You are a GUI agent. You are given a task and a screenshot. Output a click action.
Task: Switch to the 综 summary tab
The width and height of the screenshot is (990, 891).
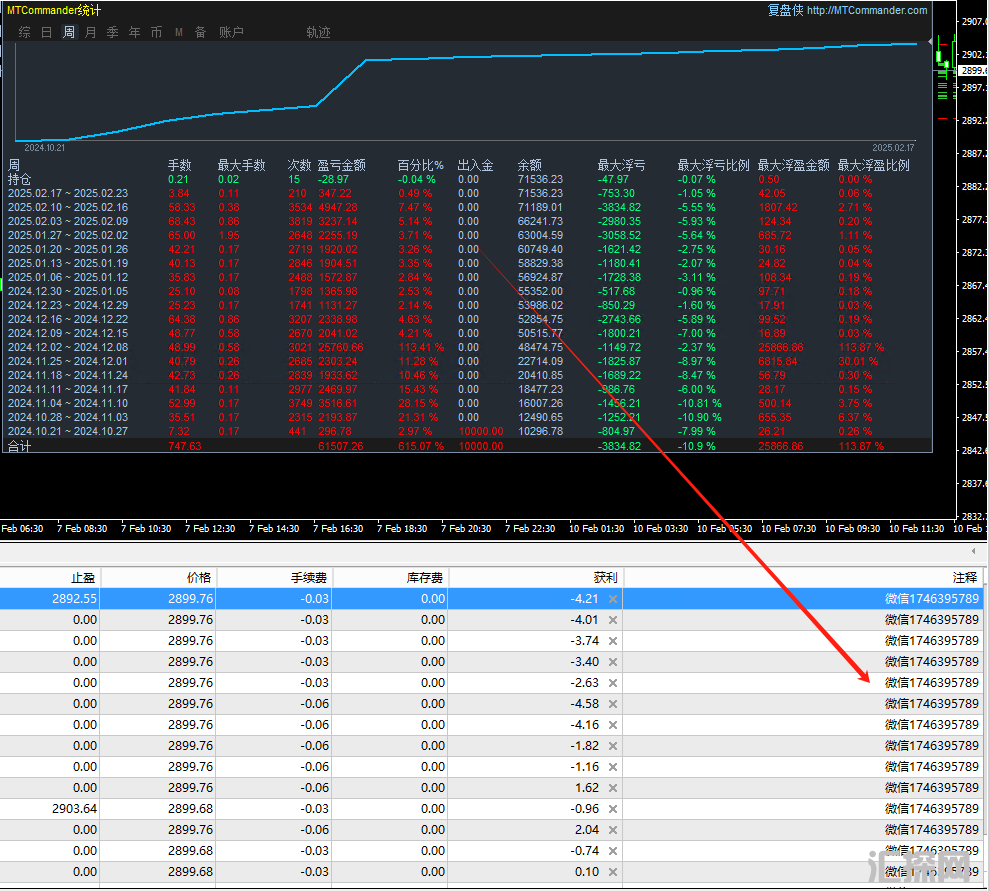click(x=25, y=32)
